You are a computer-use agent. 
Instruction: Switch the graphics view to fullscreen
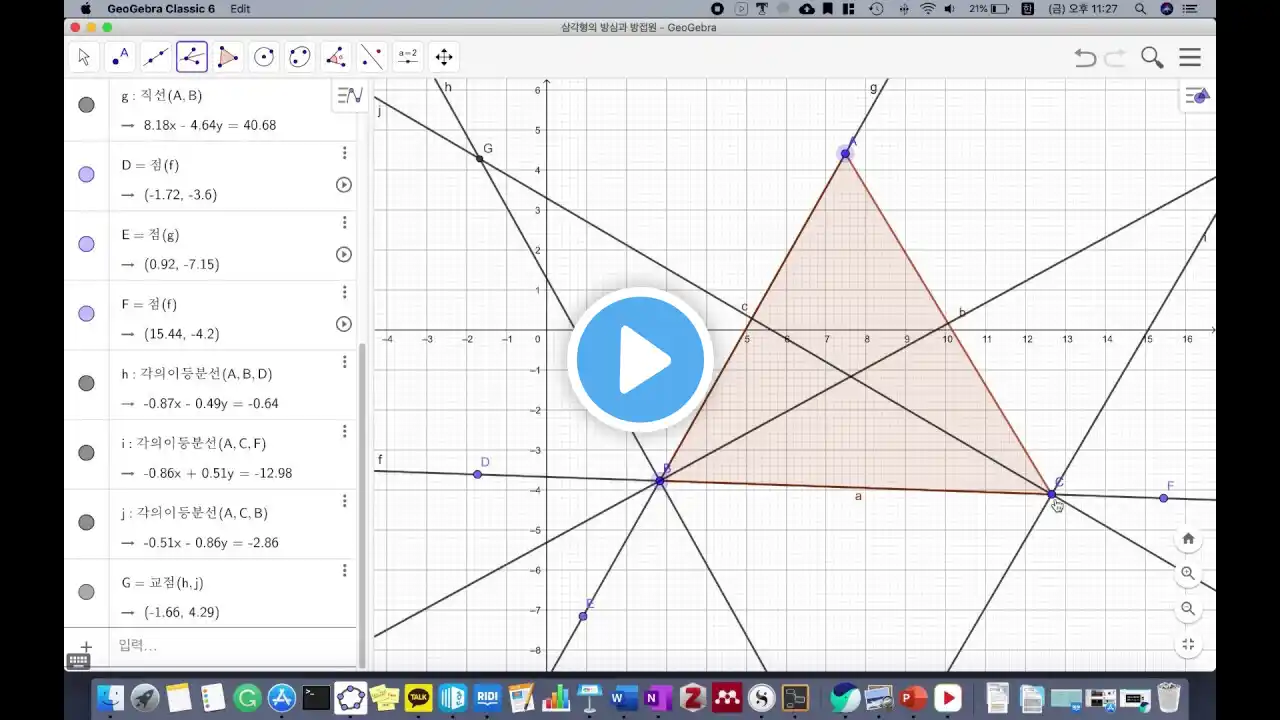(1188, 645)
